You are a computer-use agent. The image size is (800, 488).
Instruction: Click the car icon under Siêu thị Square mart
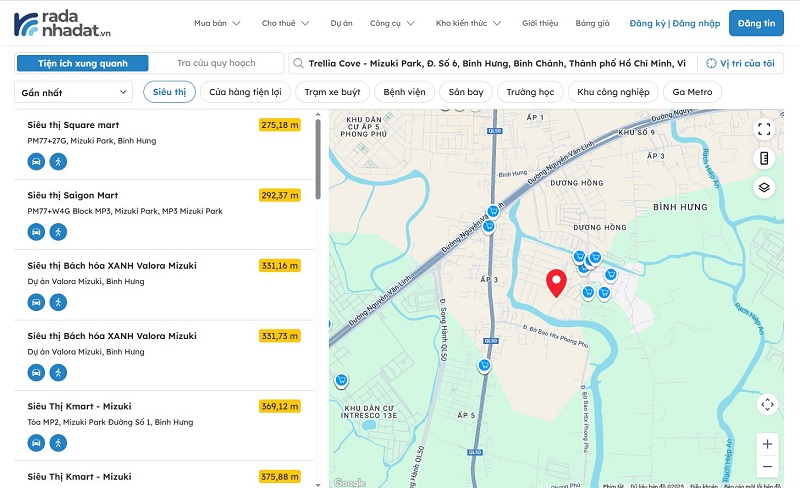tap(36, 161)
